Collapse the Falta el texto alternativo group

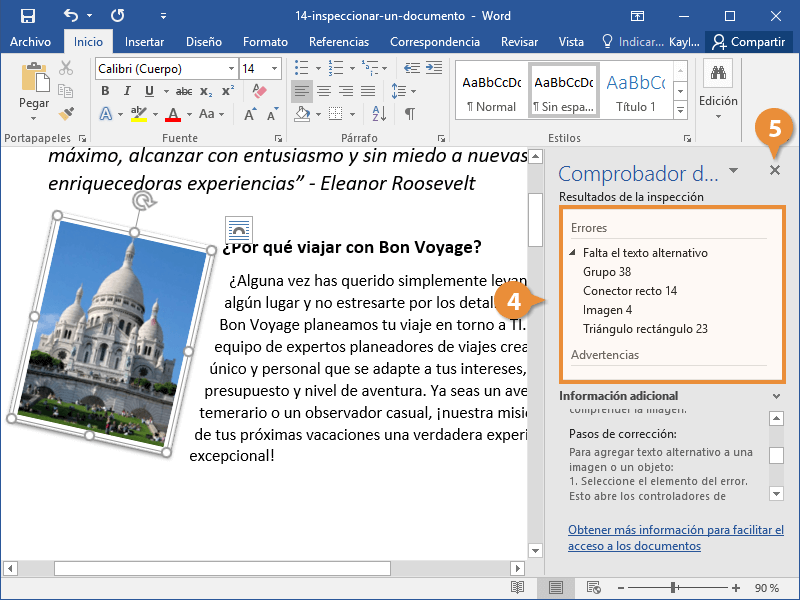(572, 252)
